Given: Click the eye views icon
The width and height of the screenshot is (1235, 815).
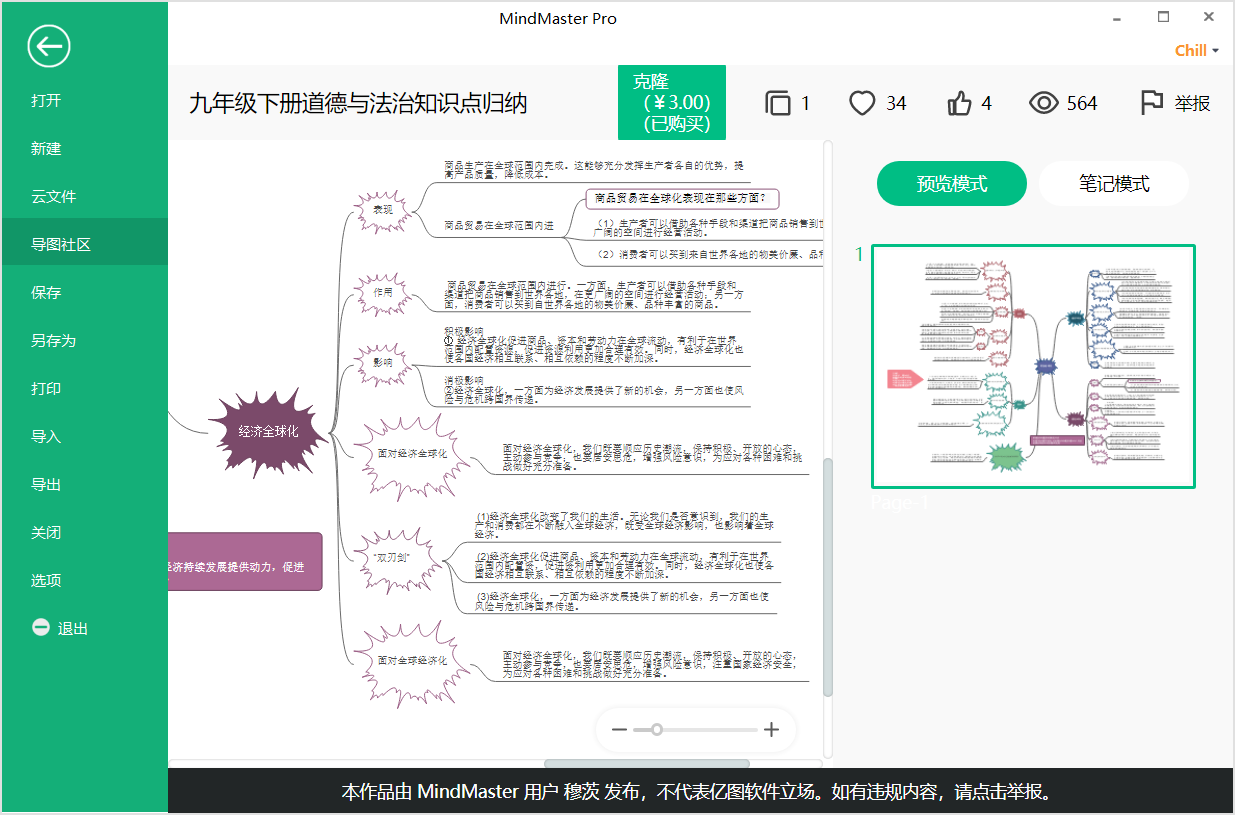Looking at the screenshot, I should pos(1043,103).
